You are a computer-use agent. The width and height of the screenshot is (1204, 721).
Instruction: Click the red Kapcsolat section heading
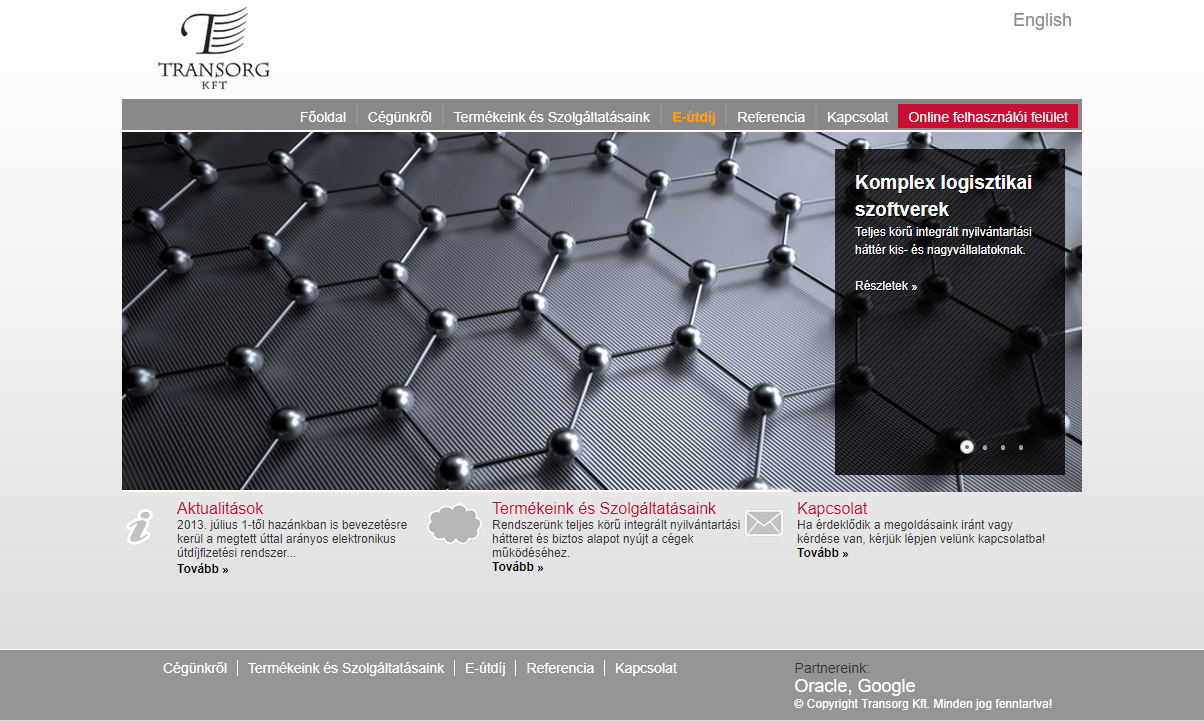tap(832, 509)
